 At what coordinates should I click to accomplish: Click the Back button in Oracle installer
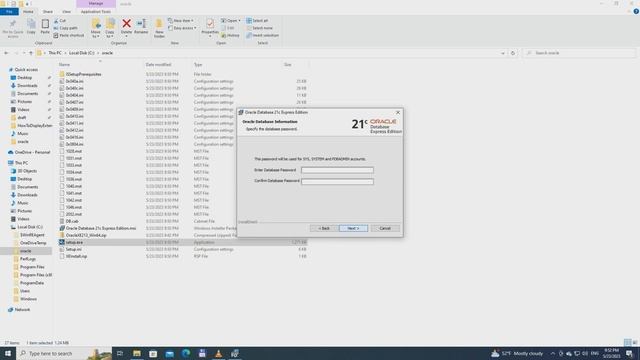[324, 228]
